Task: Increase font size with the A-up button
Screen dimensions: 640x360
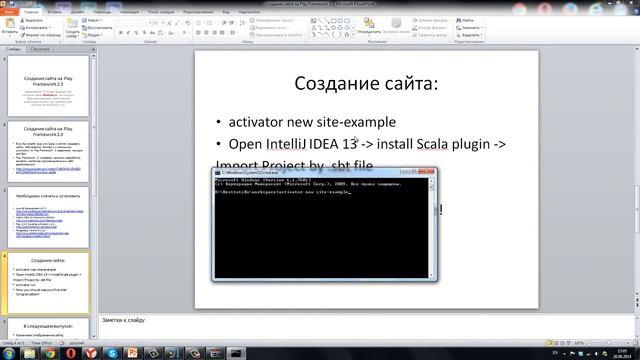Action: [169, 23]
